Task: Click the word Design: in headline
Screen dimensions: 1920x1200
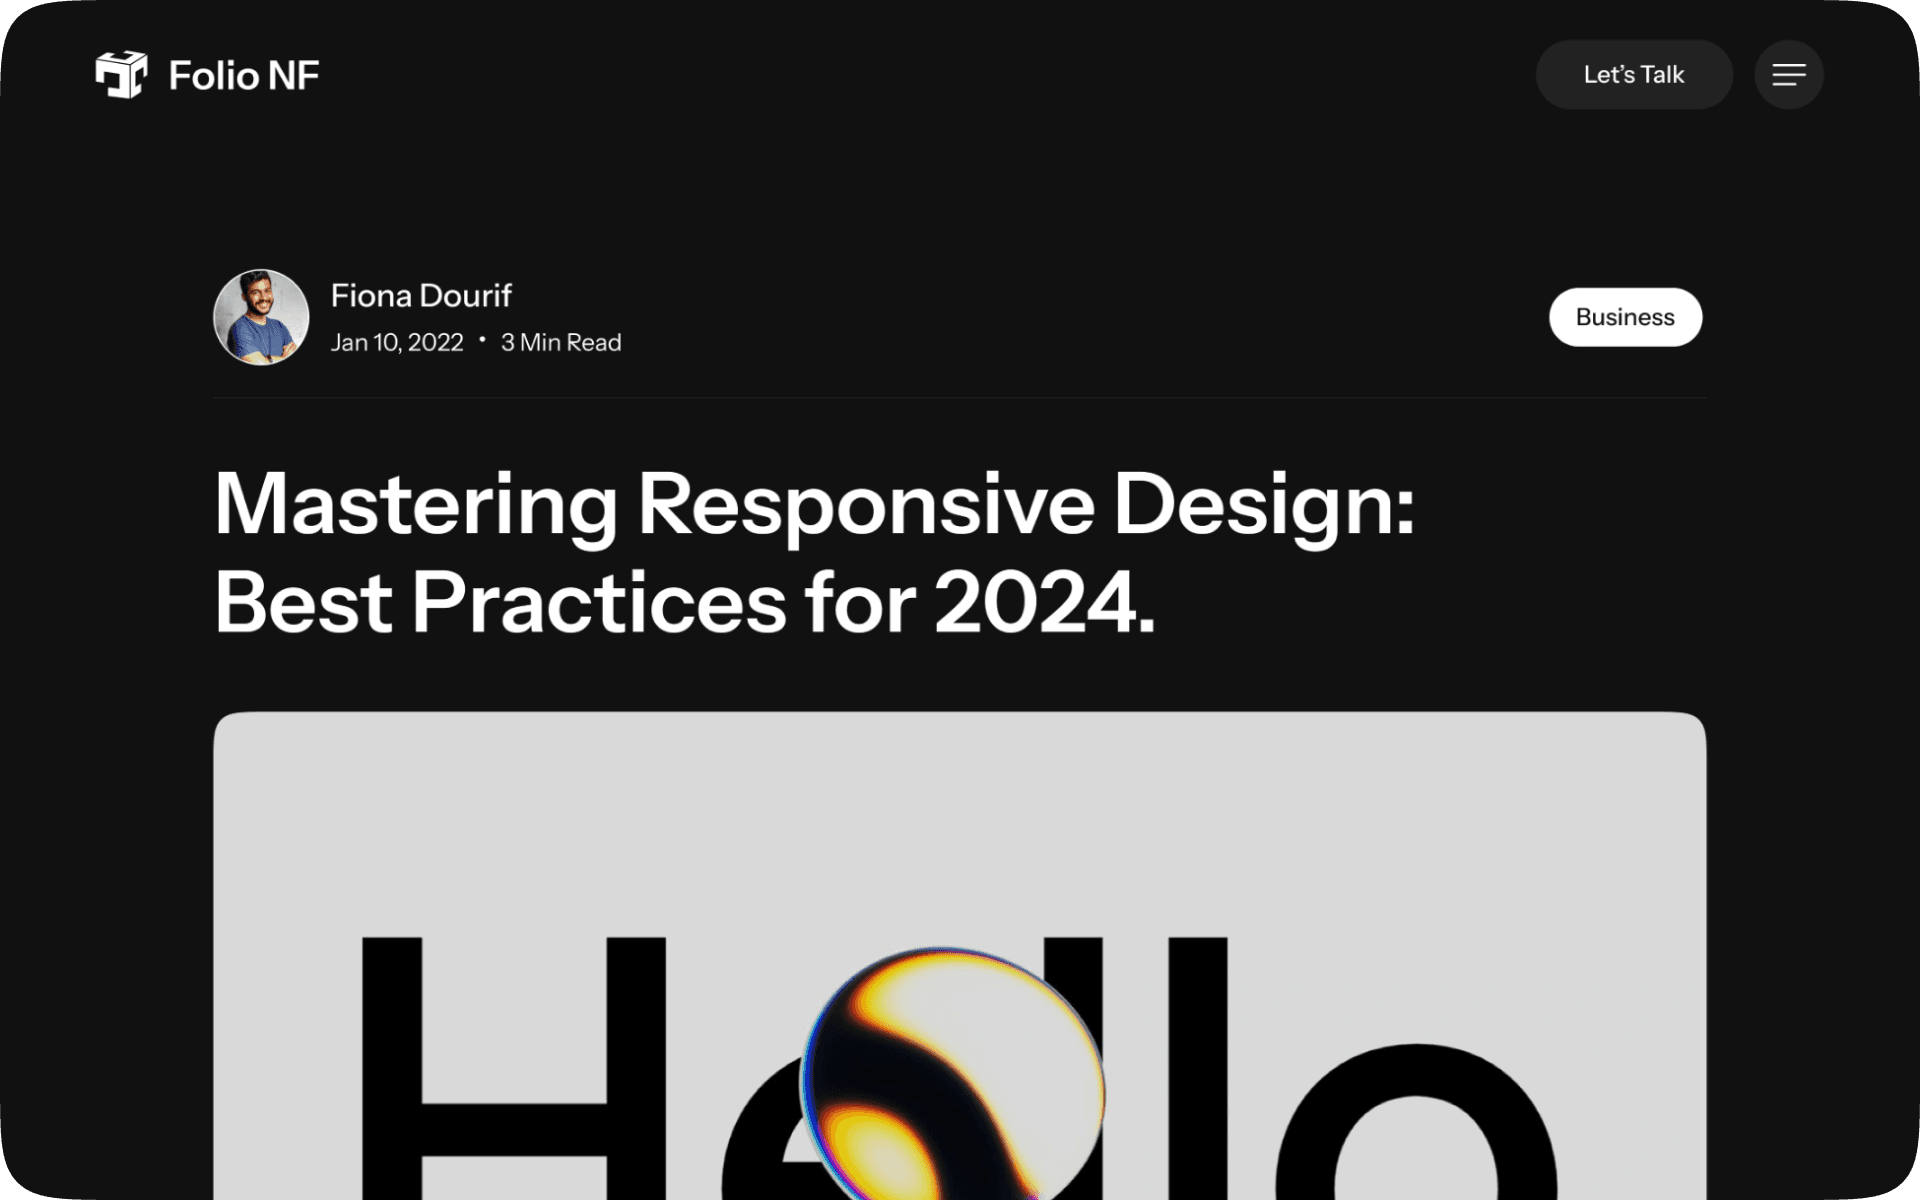Action: coord(1263,504)
